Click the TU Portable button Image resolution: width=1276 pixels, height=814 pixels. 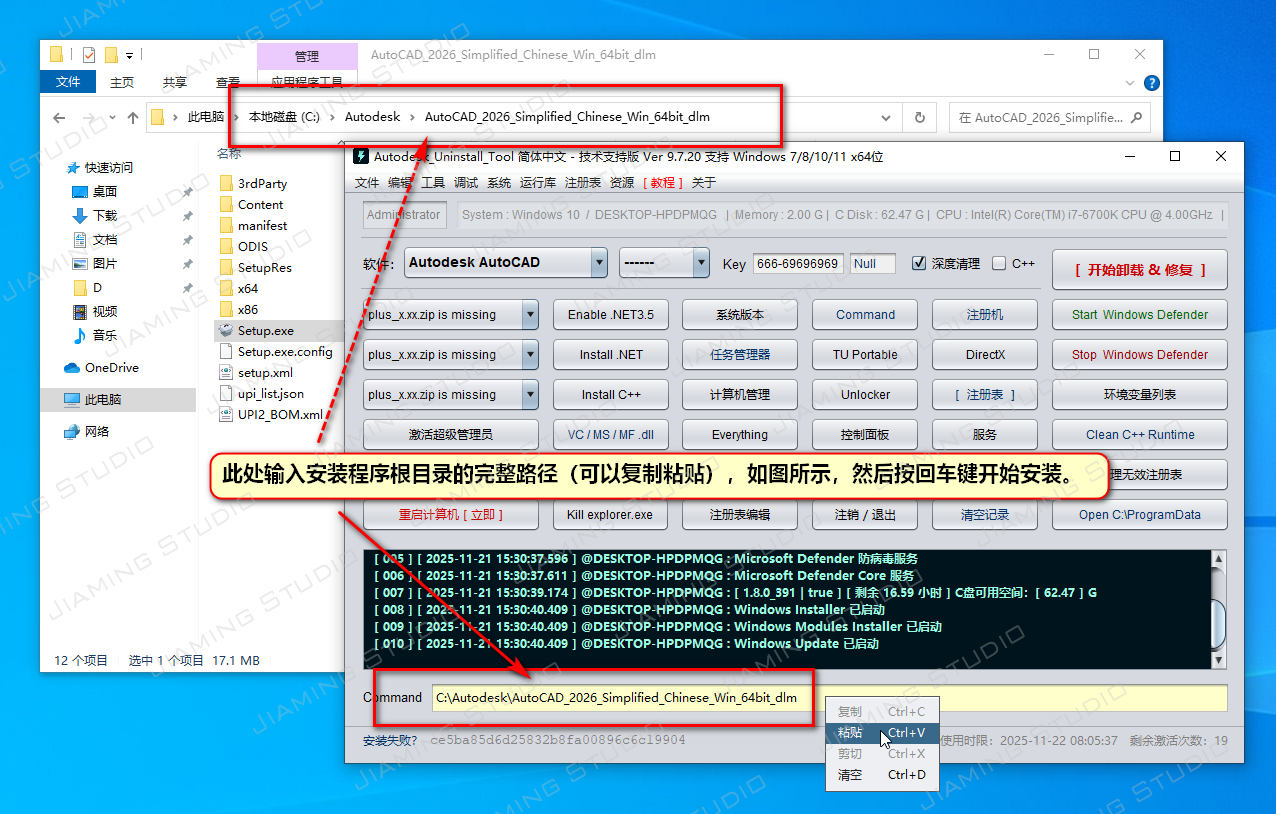[x=865, y=354]
